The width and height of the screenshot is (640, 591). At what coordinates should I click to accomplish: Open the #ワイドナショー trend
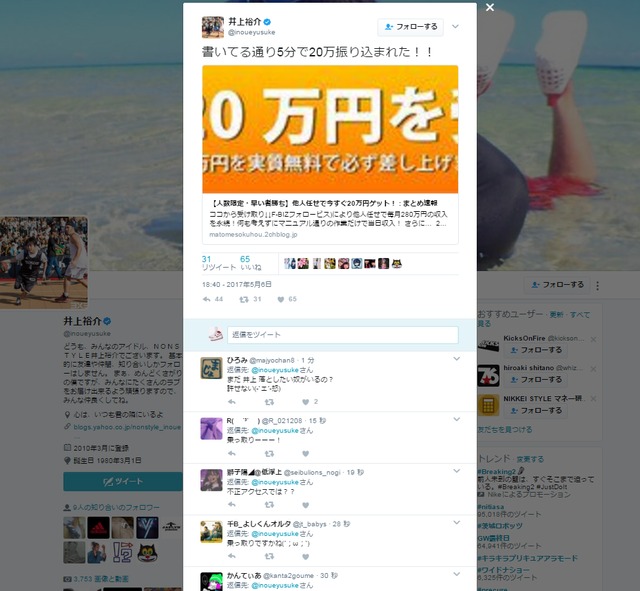coord(503,570)
